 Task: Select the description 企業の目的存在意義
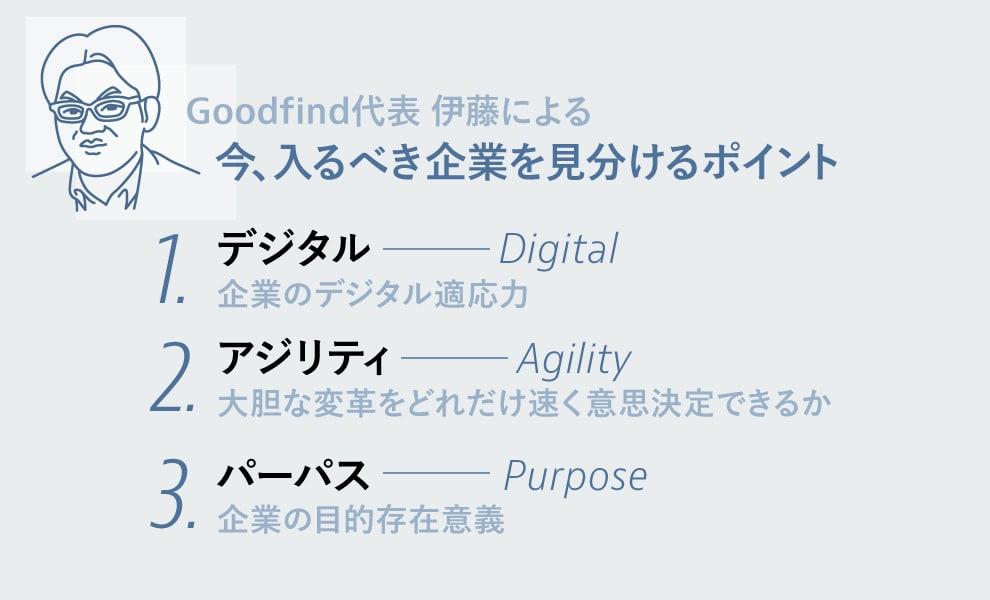click(x=360, y=520)
